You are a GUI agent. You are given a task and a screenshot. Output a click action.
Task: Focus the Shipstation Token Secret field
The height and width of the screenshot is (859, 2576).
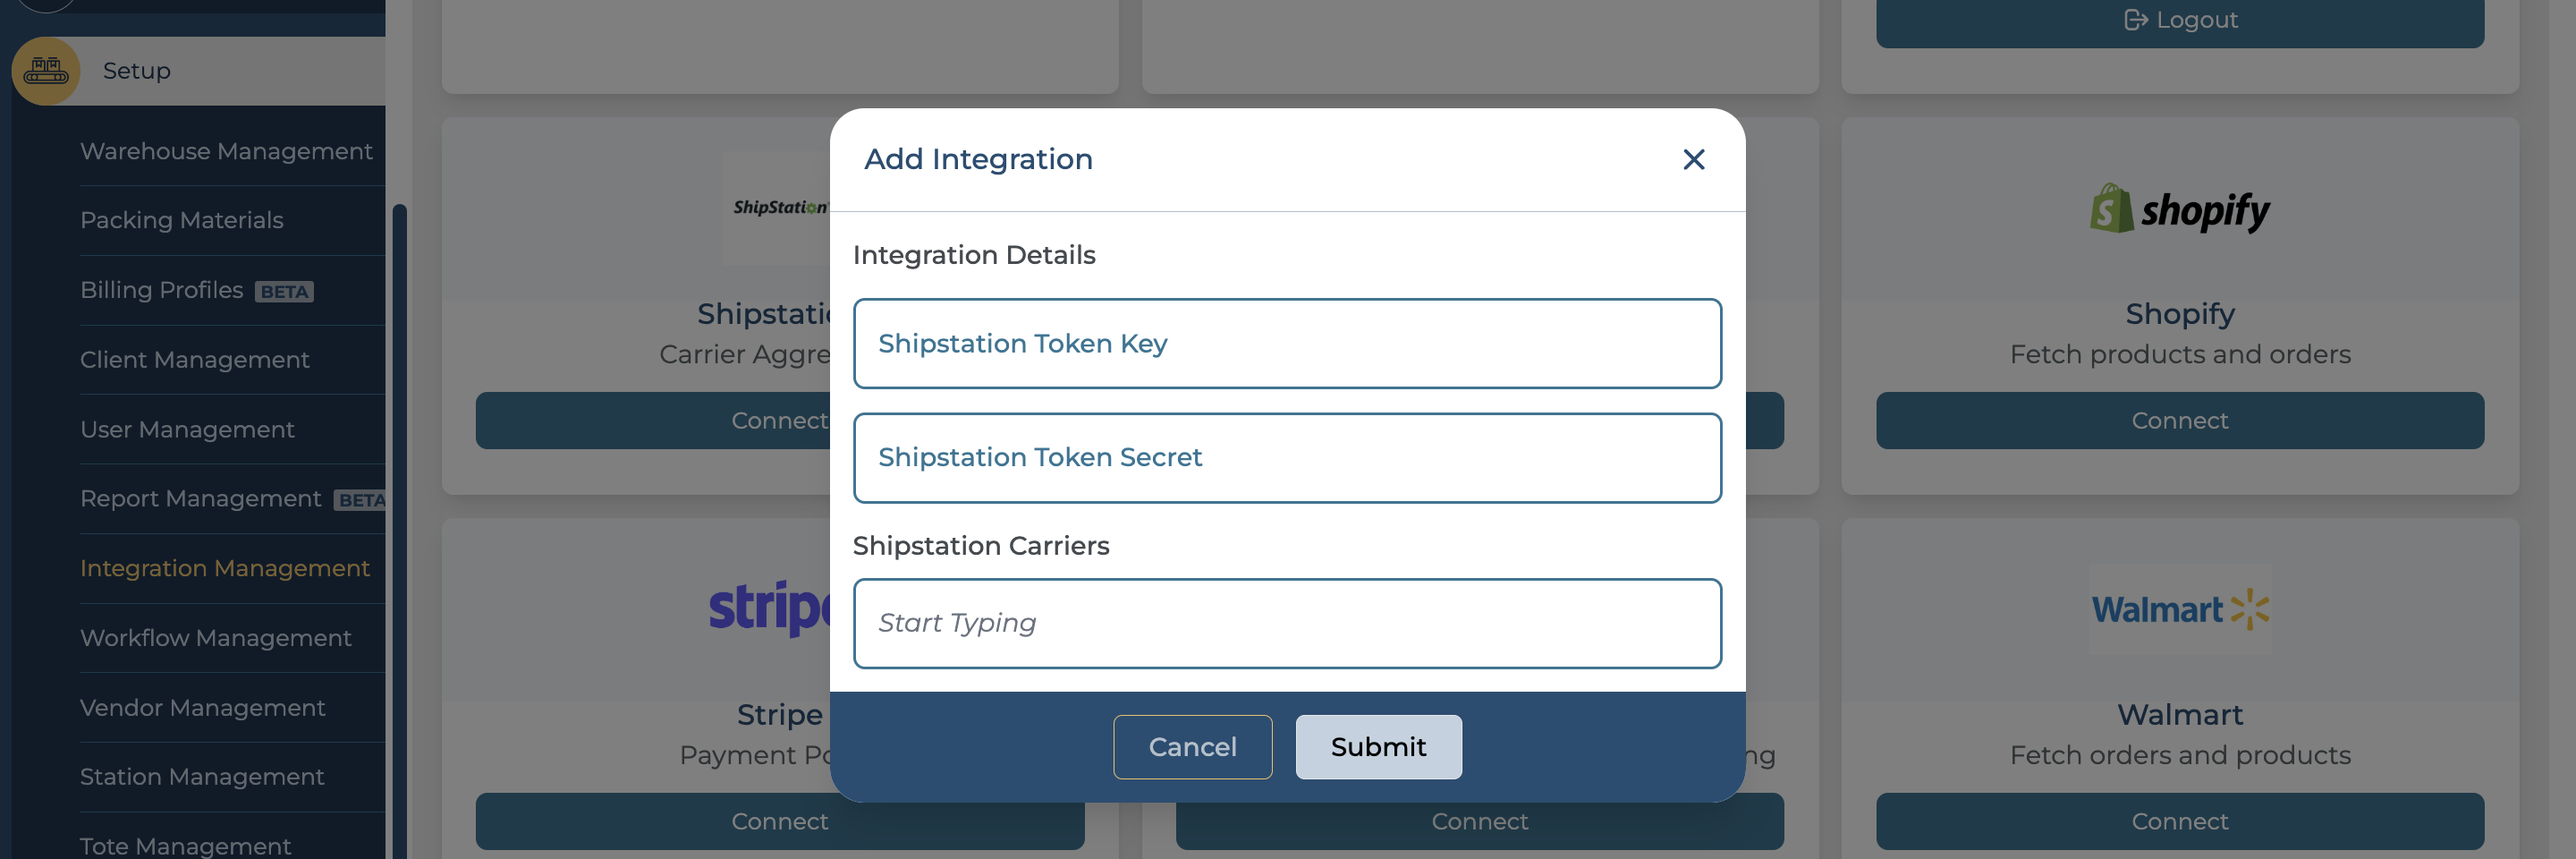click(x=1287, y=458)
